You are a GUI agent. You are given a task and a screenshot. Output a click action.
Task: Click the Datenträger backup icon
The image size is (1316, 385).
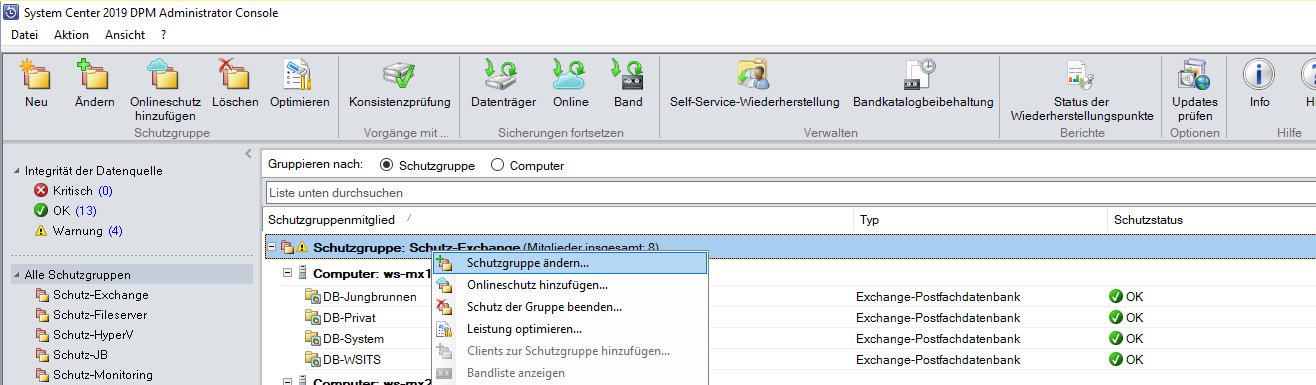click(503, 75)
